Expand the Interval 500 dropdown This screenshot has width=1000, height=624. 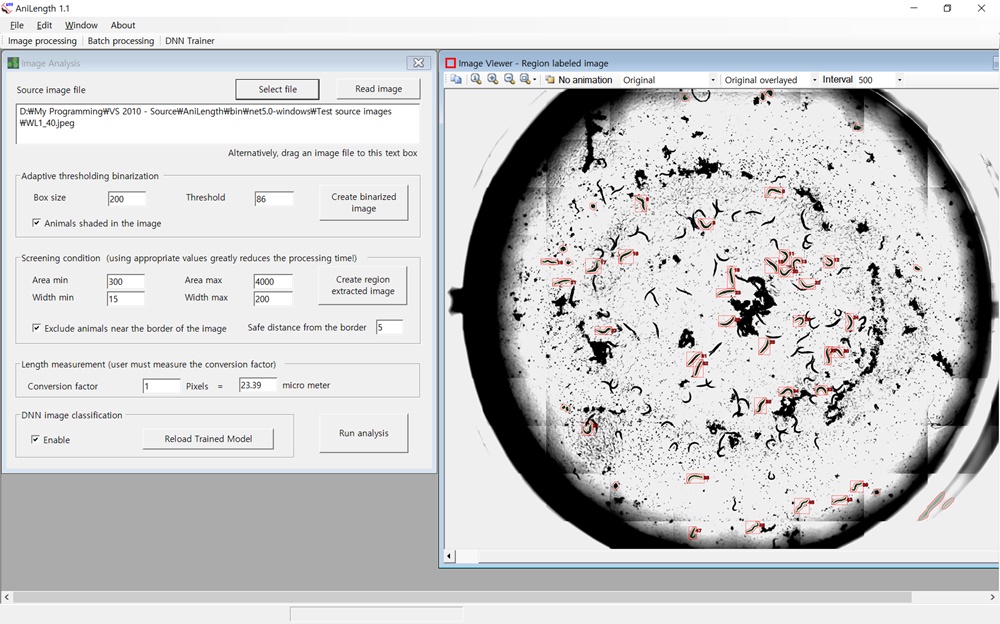[899, 80]
